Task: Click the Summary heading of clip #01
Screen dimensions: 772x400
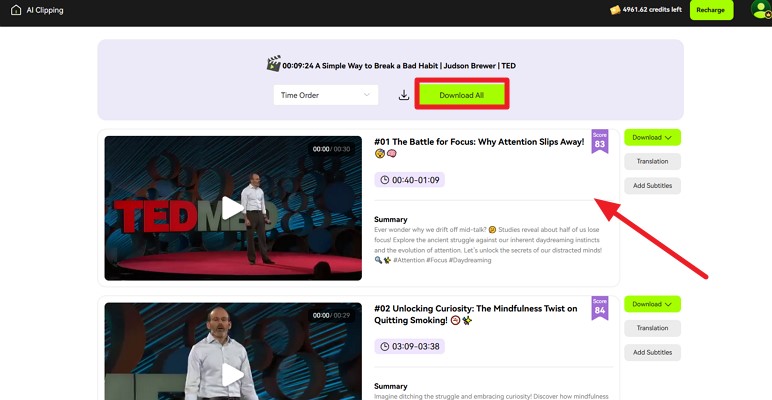Action: click(390, 219)
